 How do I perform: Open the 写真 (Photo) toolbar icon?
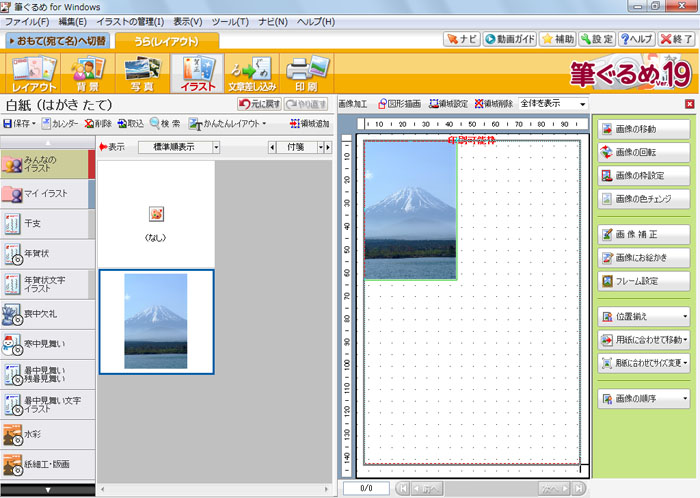coord(142,73)
